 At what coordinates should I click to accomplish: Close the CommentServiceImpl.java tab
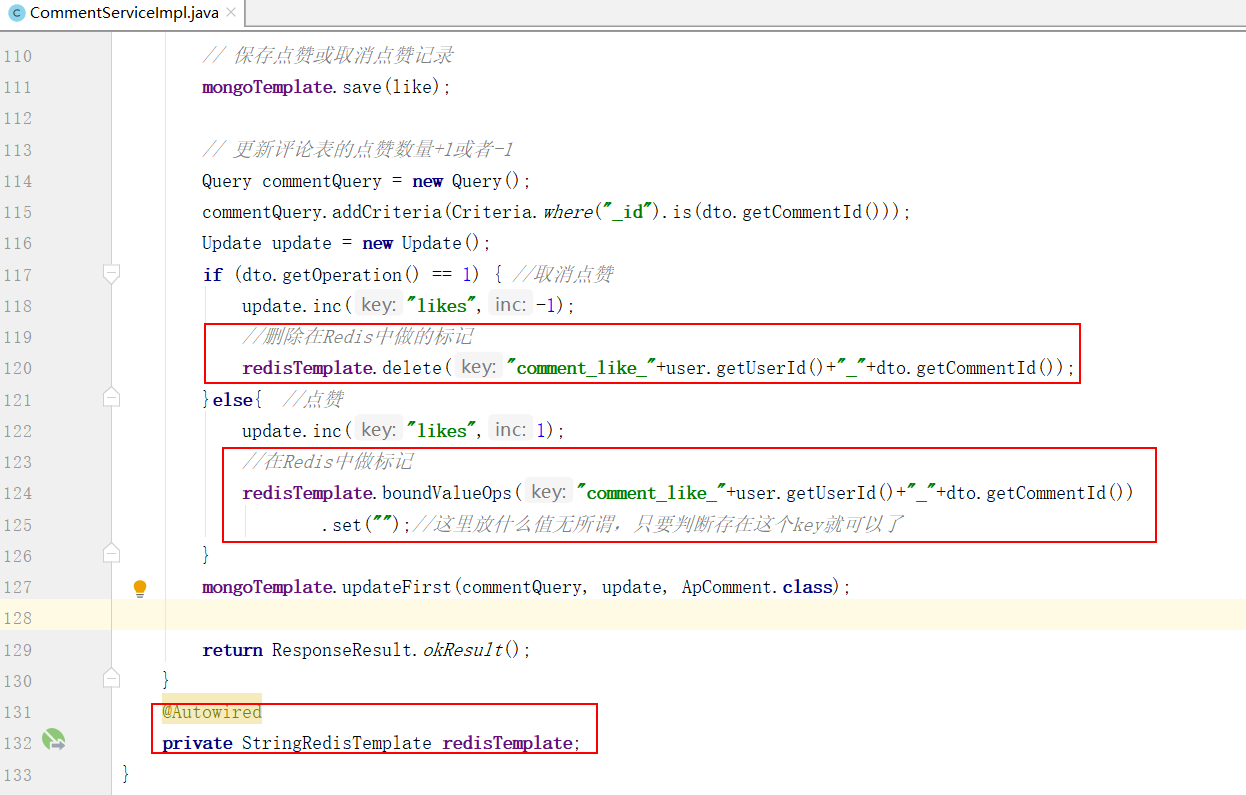click(x=231, y=14)
